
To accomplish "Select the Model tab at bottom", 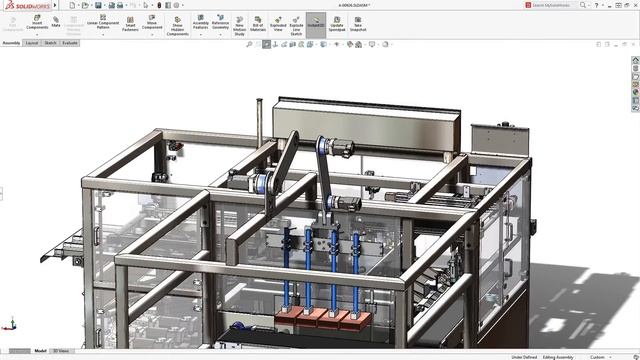I will pos(40,351).
